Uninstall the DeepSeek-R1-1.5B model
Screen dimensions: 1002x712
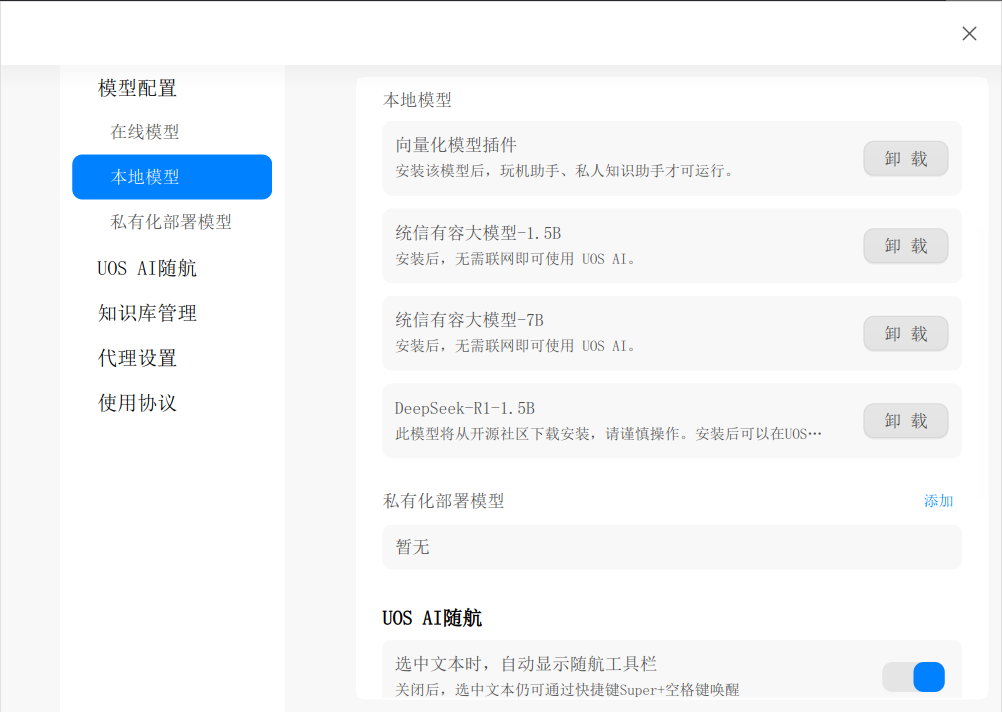(906, 421)
